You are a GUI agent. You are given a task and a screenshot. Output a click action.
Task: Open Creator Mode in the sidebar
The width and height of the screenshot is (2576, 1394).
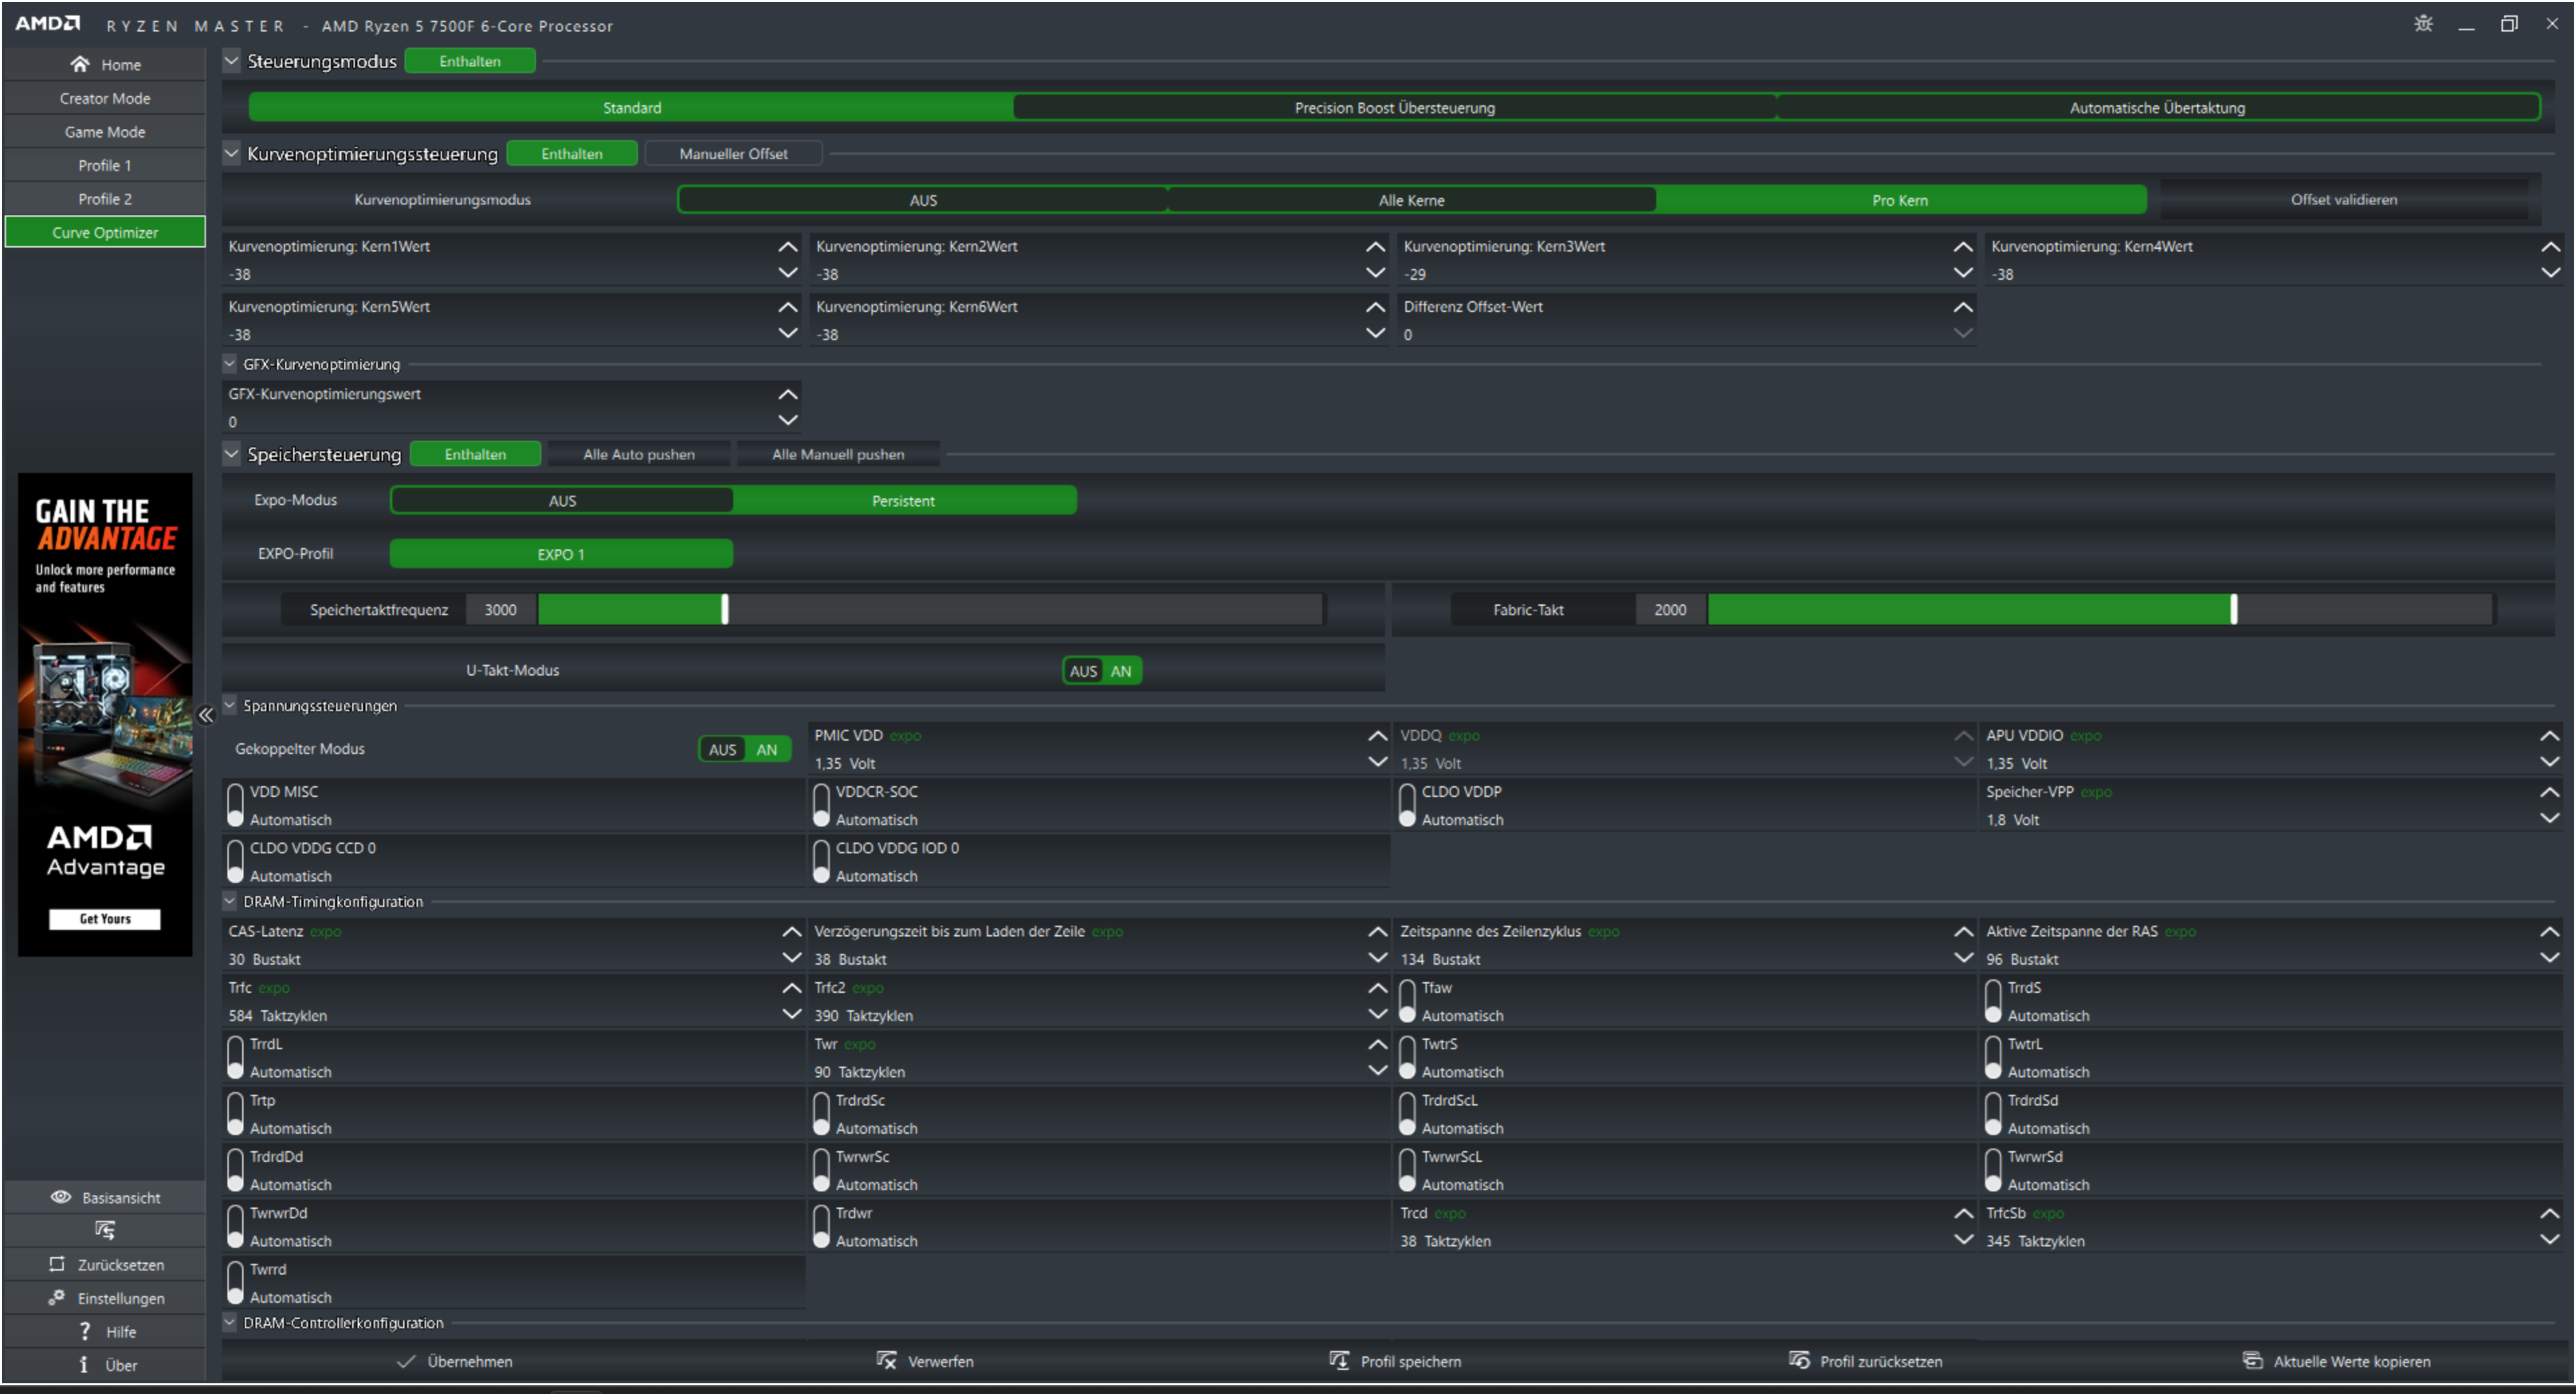click(105, 98)
